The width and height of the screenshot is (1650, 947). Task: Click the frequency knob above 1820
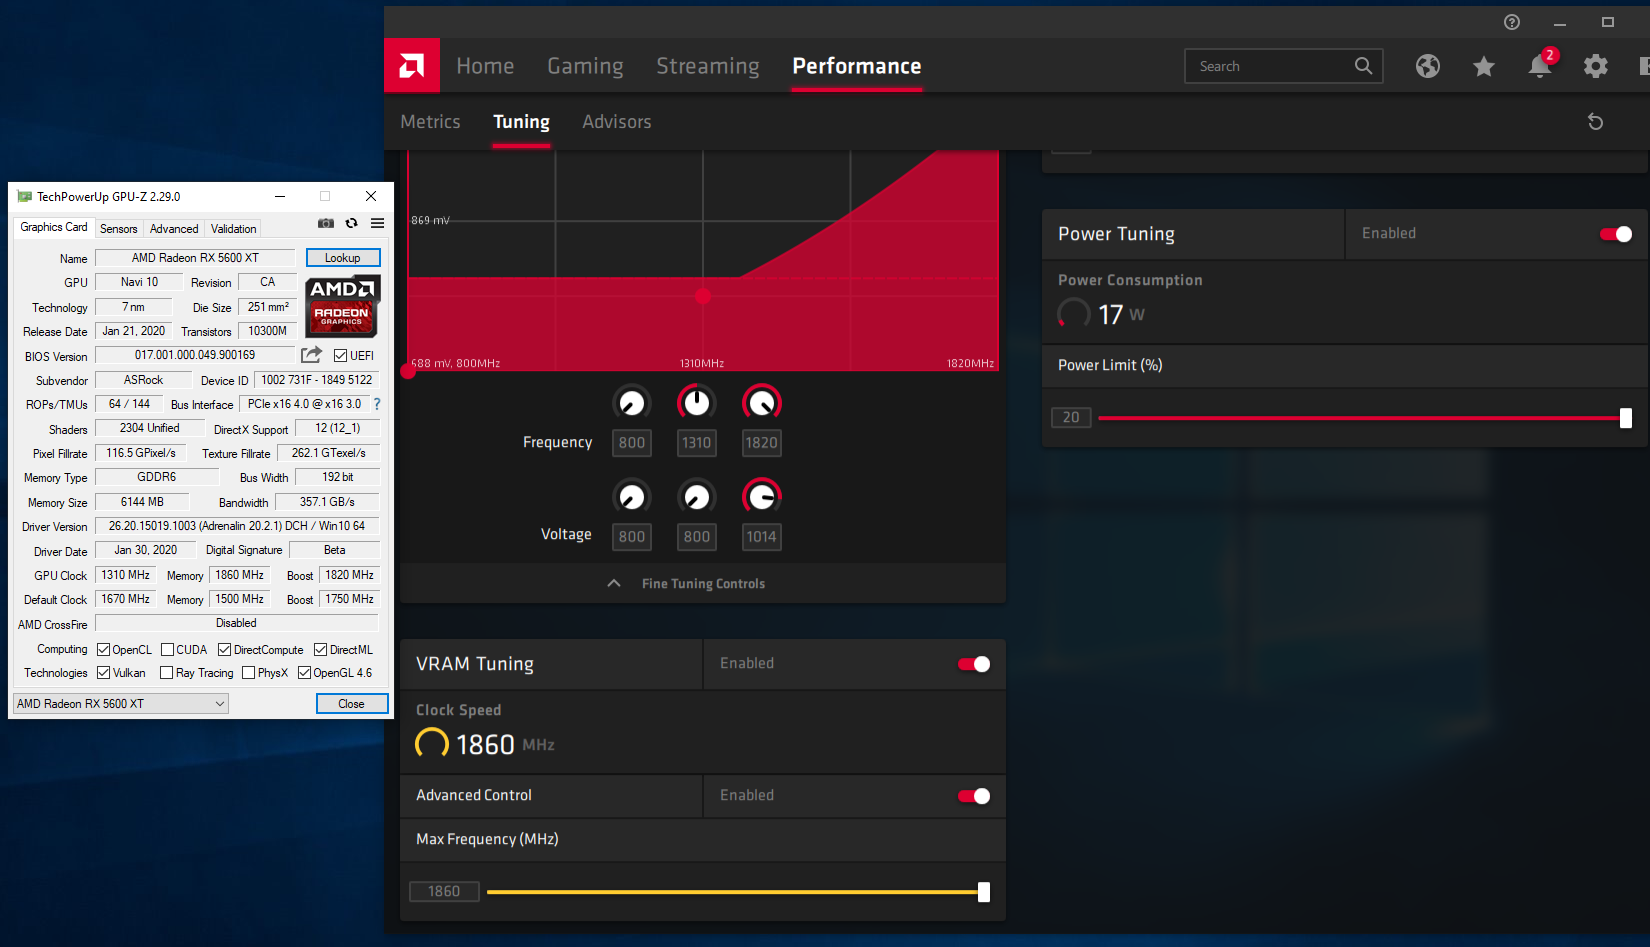[x=762, y=403]
